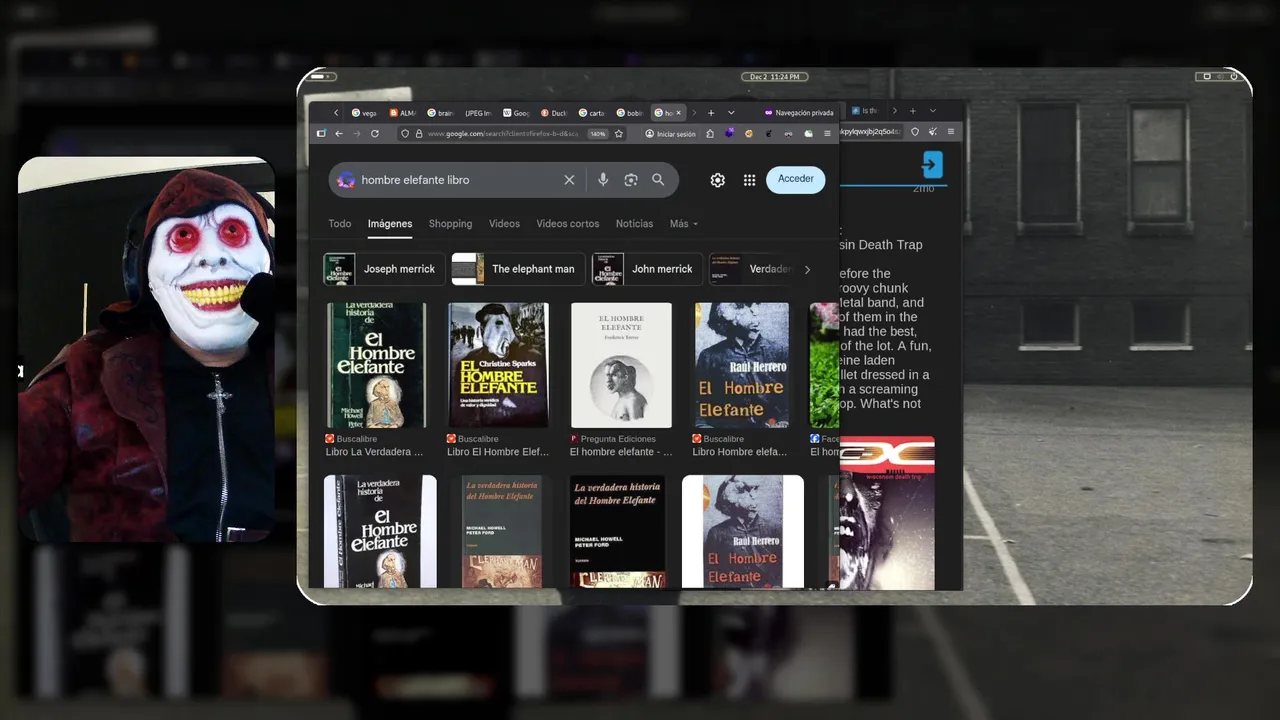Image resolution: width=1280 pixels, height=720 pixels.
Task: Open Libro La Verdadera result link
Action: click(x=374, y=452)
